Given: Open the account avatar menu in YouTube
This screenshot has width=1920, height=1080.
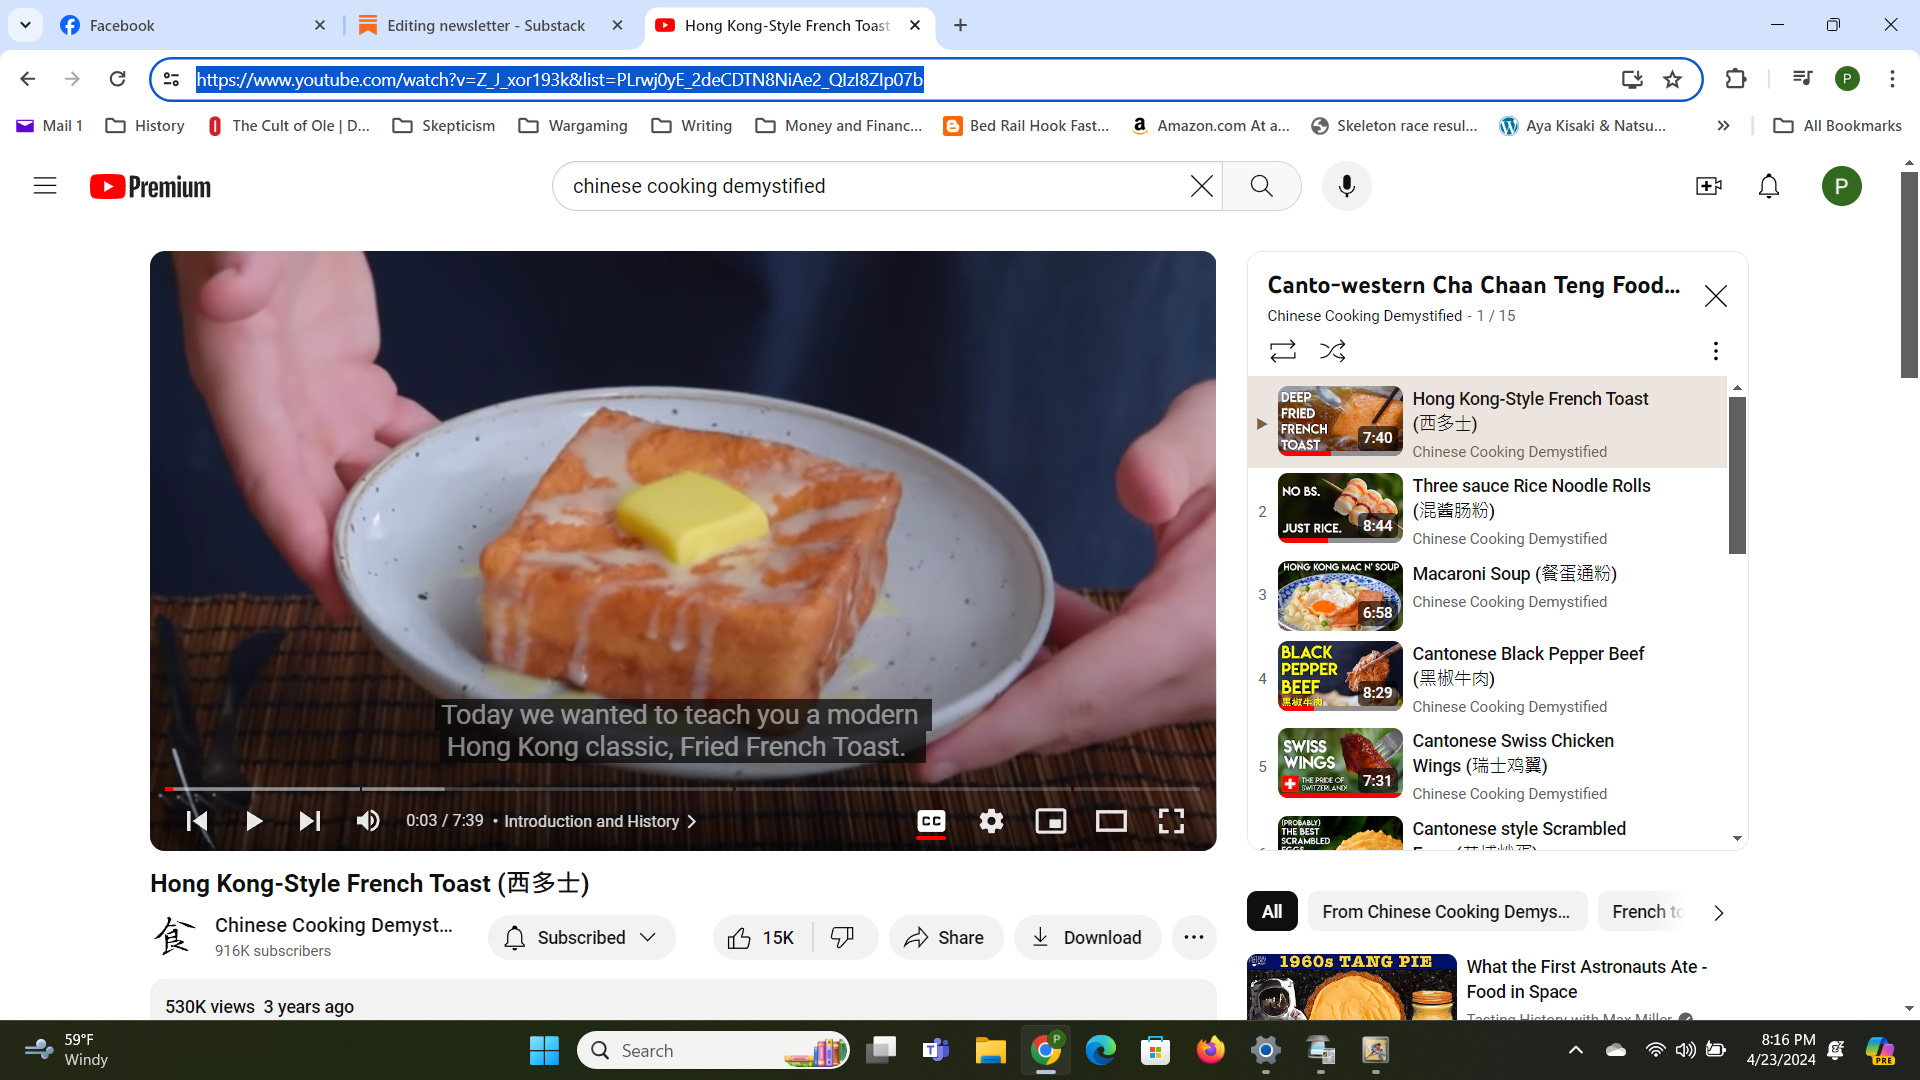Looking at the screenshot, I should pos(1841,186).
